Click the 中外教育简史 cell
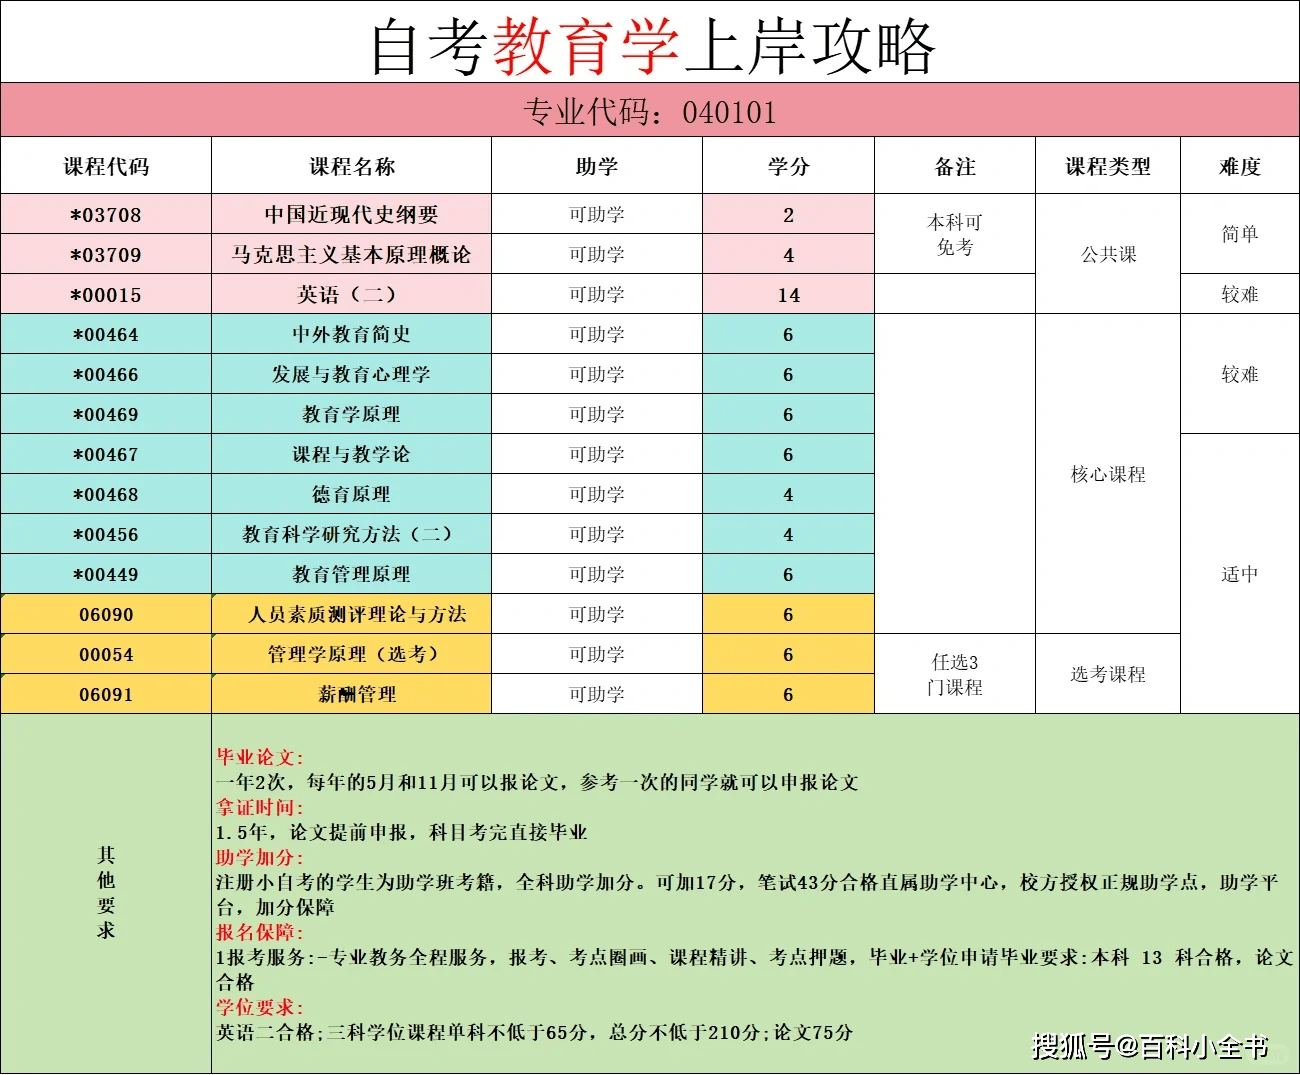1300x1075 pixels. pos(352,334)
